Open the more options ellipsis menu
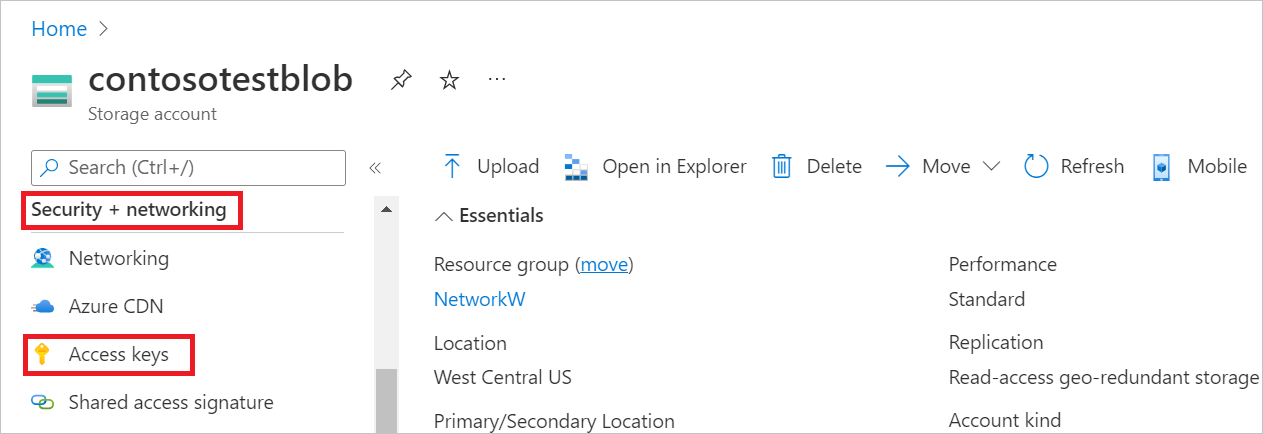The height and width of the screenshot is (434, 1263). pos(497,79)
